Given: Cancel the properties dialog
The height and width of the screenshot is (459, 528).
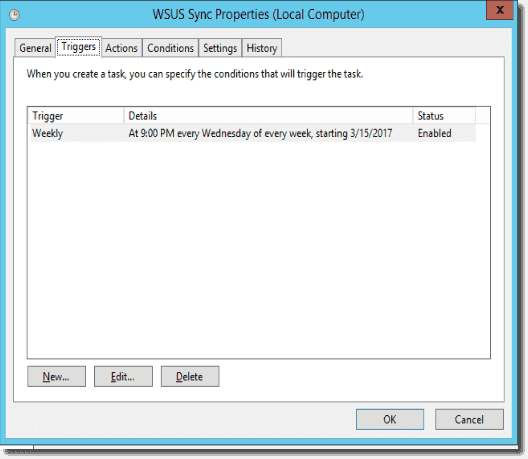Looking at the screenshot, I should [469, 419].
